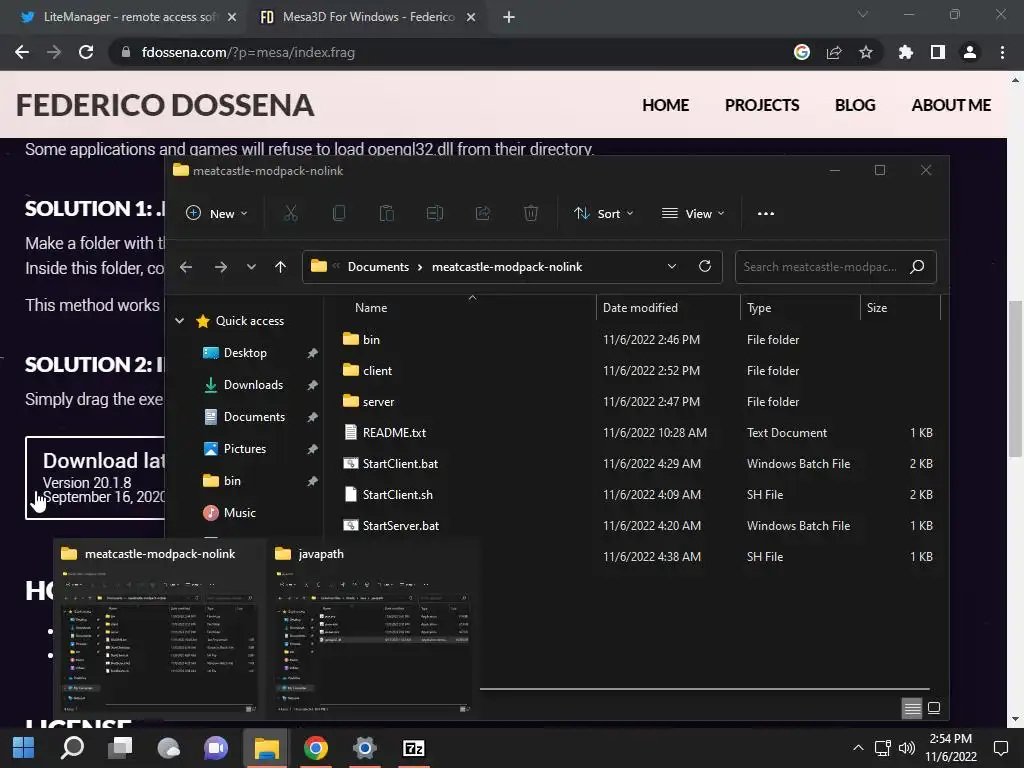Open 7-Zip from the taskbar
Viewport: 1024px width, 768px height.
(413, 748)
